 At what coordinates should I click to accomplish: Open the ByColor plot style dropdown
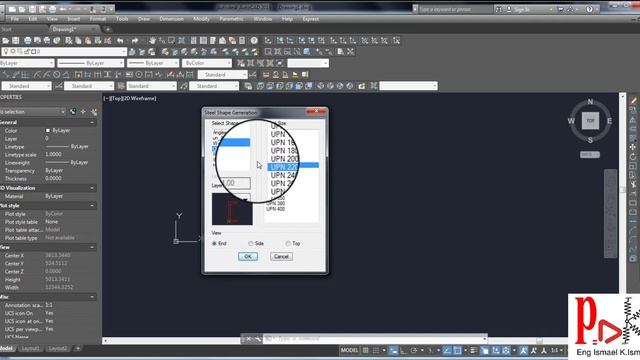(x=207, y=63)
